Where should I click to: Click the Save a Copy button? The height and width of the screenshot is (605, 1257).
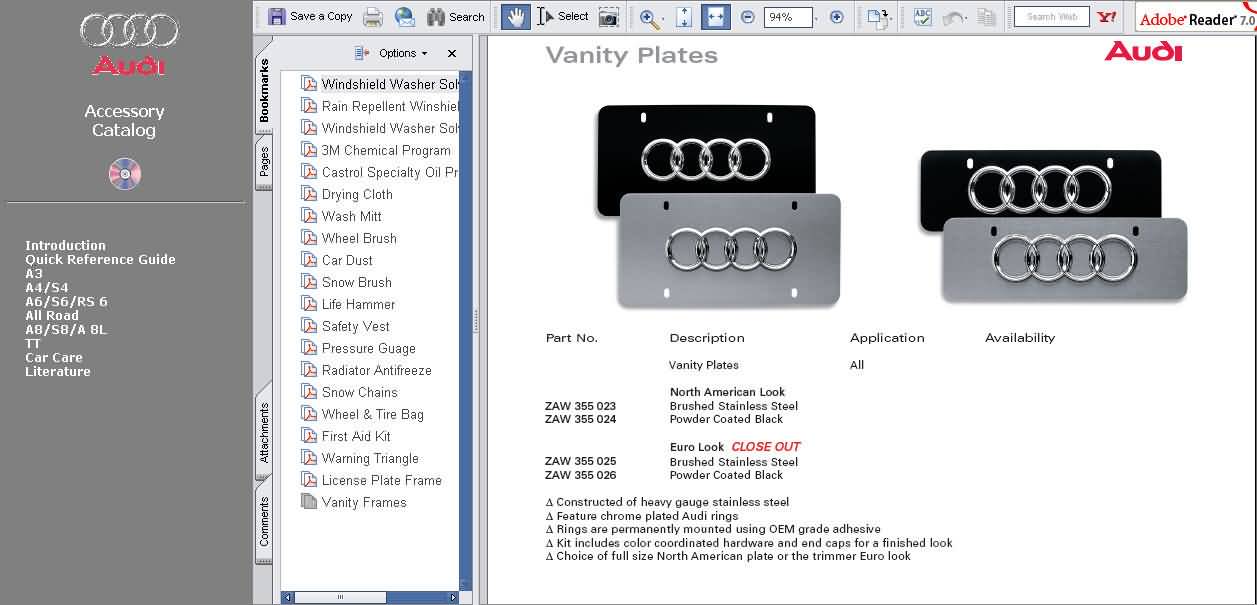[x=310, y=16]
